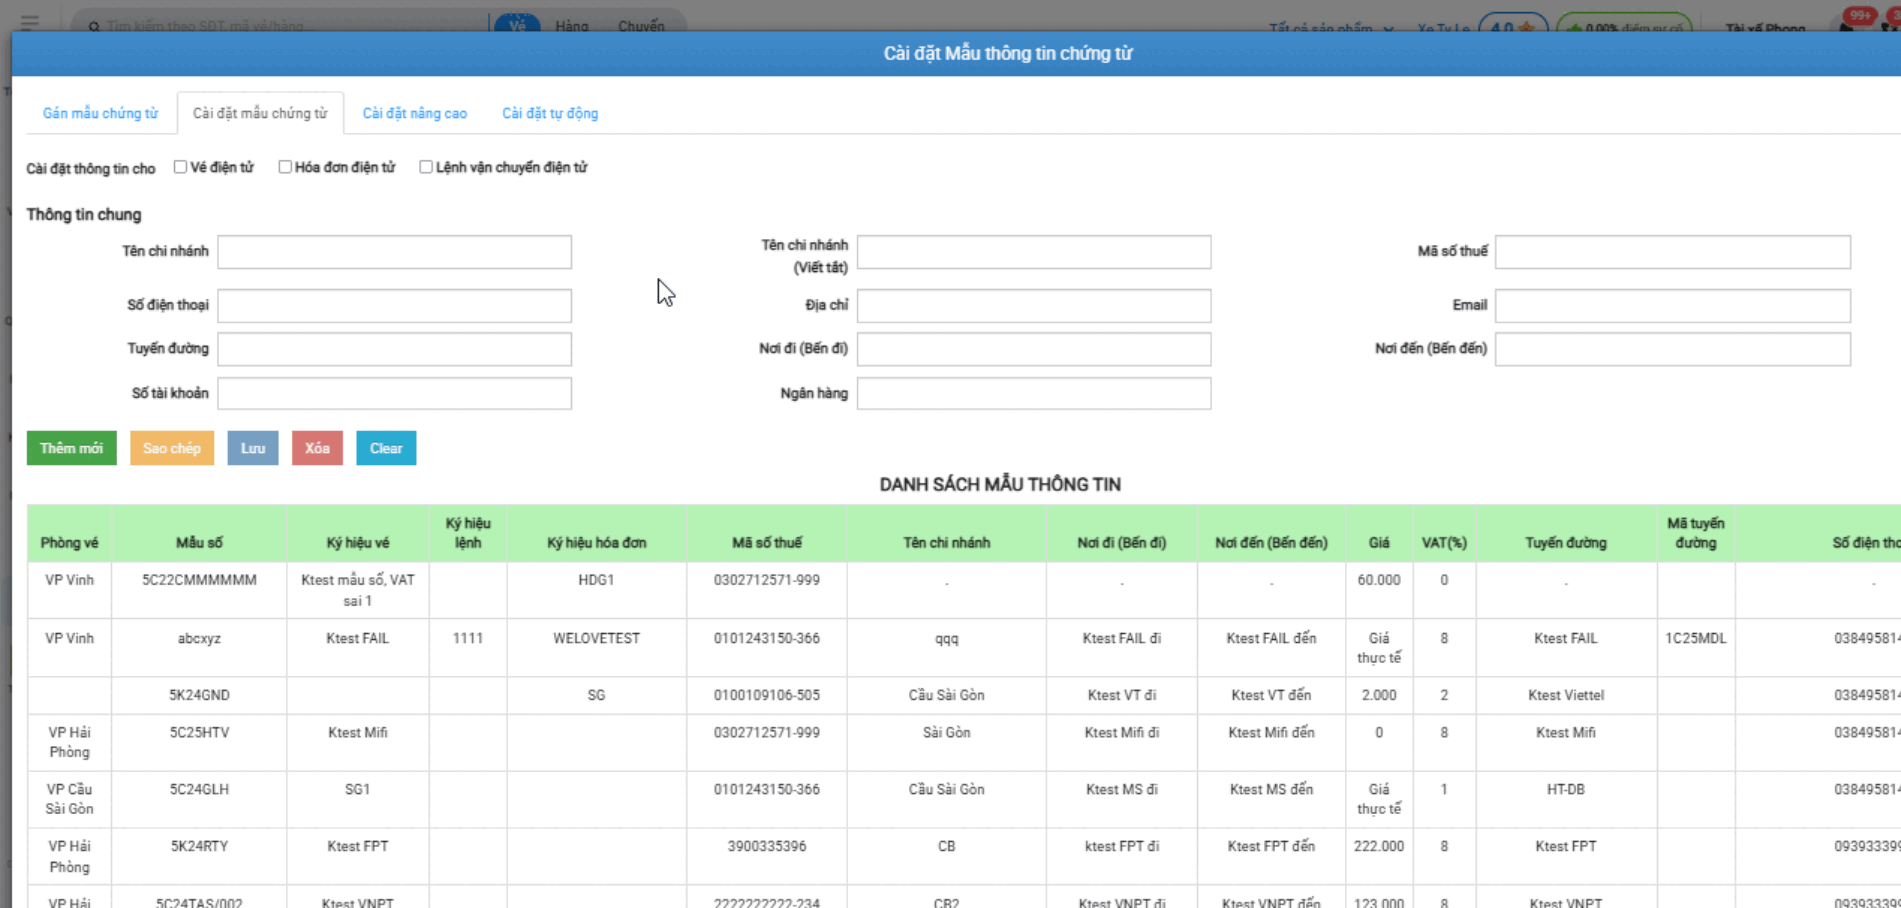This screenshot has width=1901, height=908.
Task: Save using the Lưu button
Action: [x=252, y=448]
